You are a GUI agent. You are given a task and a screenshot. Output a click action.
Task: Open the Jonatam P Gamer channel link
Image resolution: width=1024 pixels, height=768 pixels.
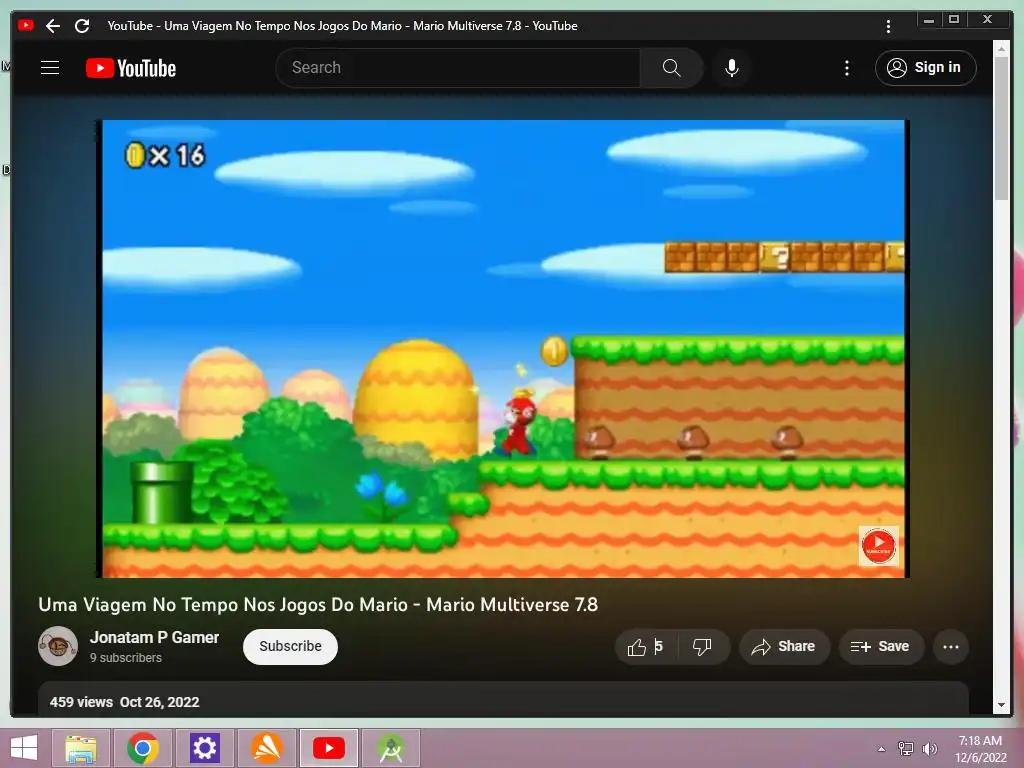(x=154, y=637)
